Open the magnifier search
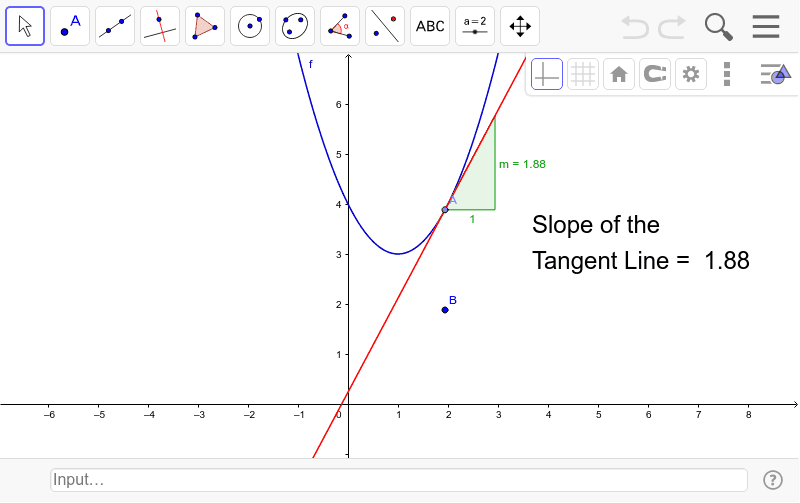 pos(719,27)
